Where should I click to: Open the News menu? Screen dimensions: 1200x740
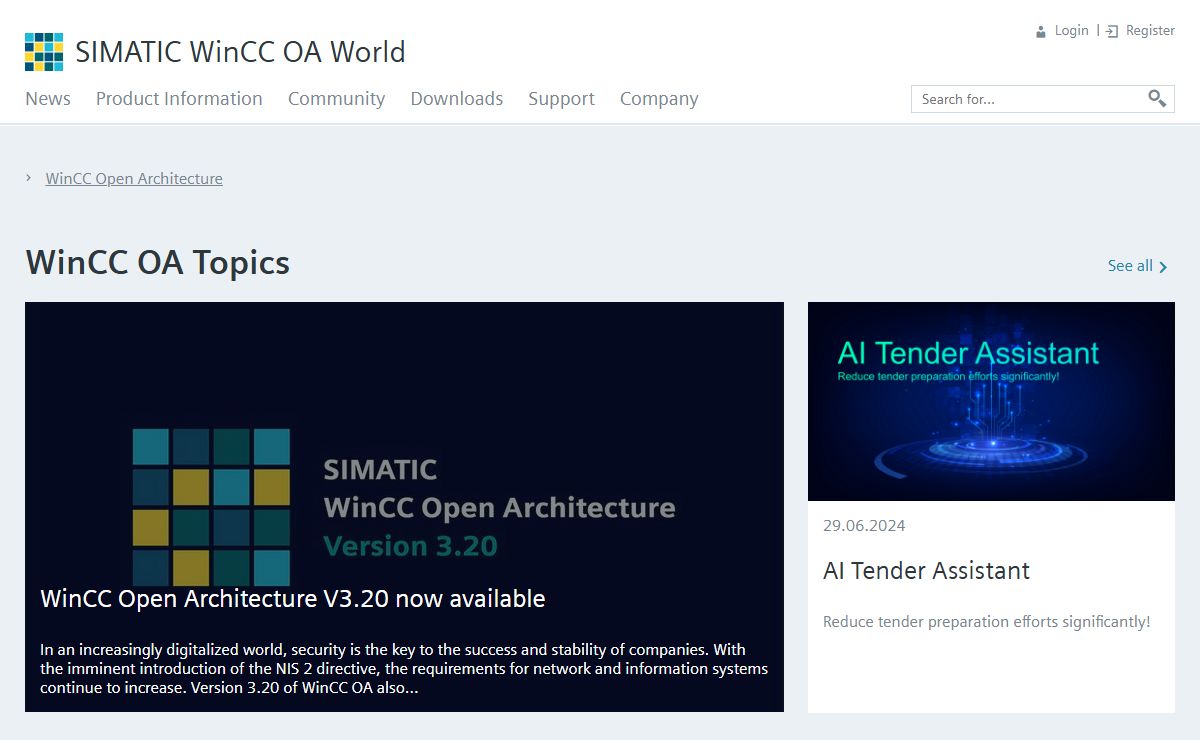pyautogui.click(x=48, y=98)
